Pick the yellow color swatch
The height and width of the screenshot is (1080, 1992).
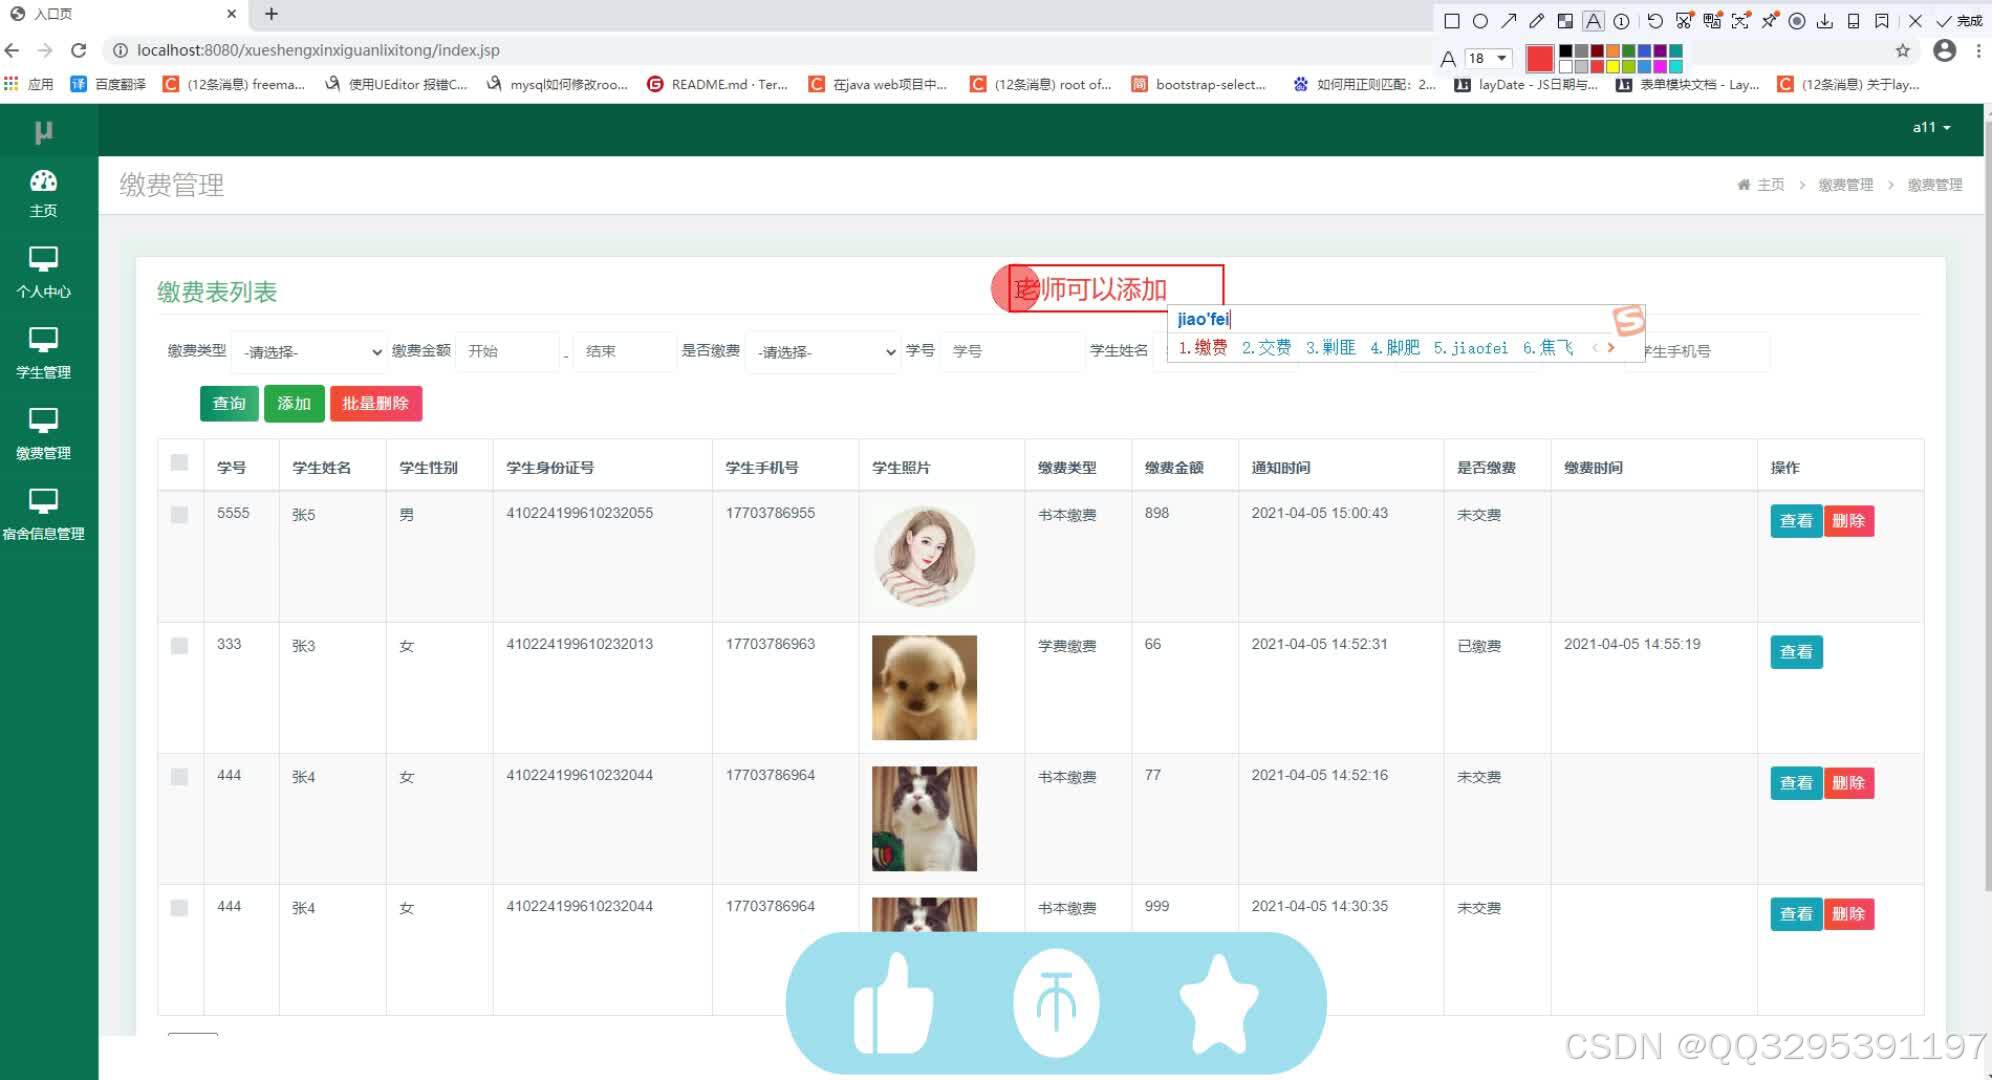1612,66
